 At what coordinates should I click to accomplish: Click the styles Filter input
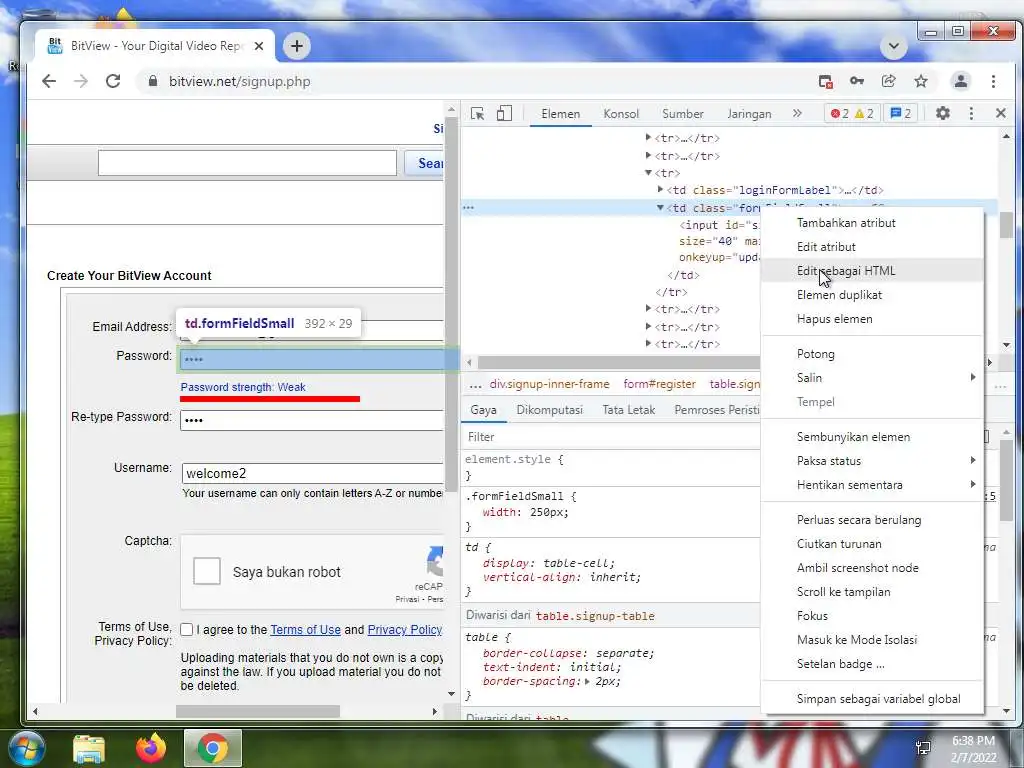click(x=611, y=437)
